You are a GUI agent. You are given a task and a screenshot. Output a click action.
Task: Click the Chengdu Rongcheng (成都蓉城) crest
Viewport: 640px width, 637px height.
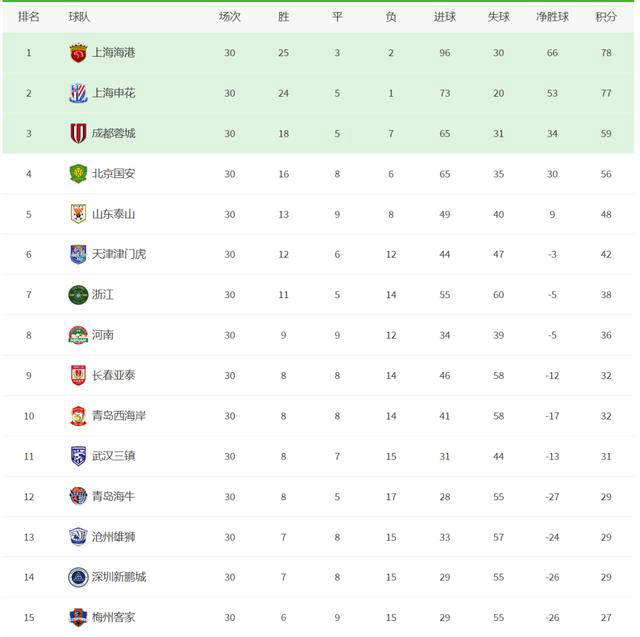pos(78,133)
